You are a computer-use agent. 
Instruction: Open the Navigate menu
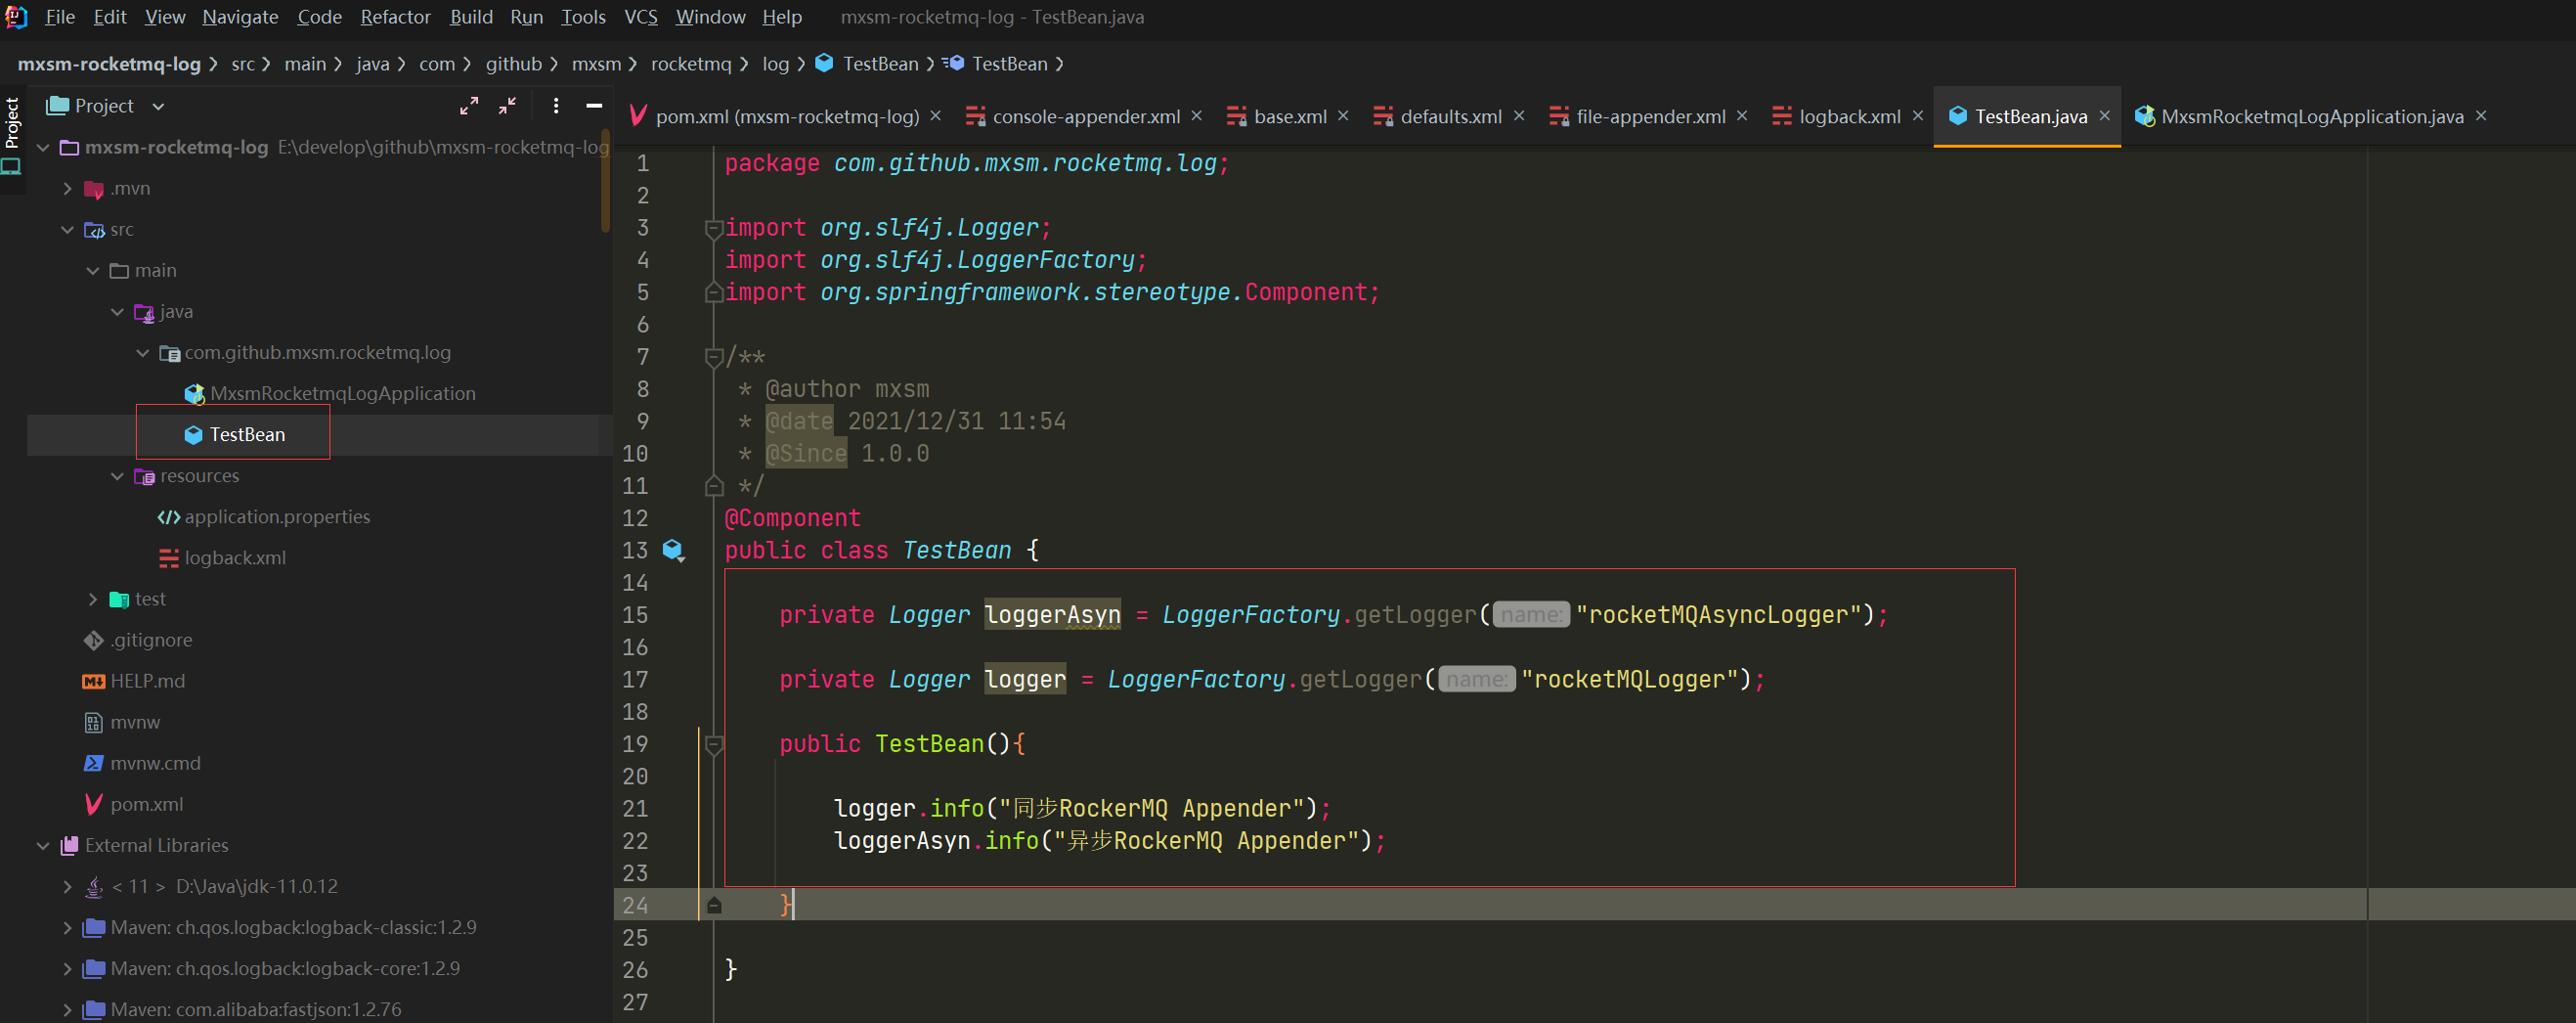[x=240, y=17]
